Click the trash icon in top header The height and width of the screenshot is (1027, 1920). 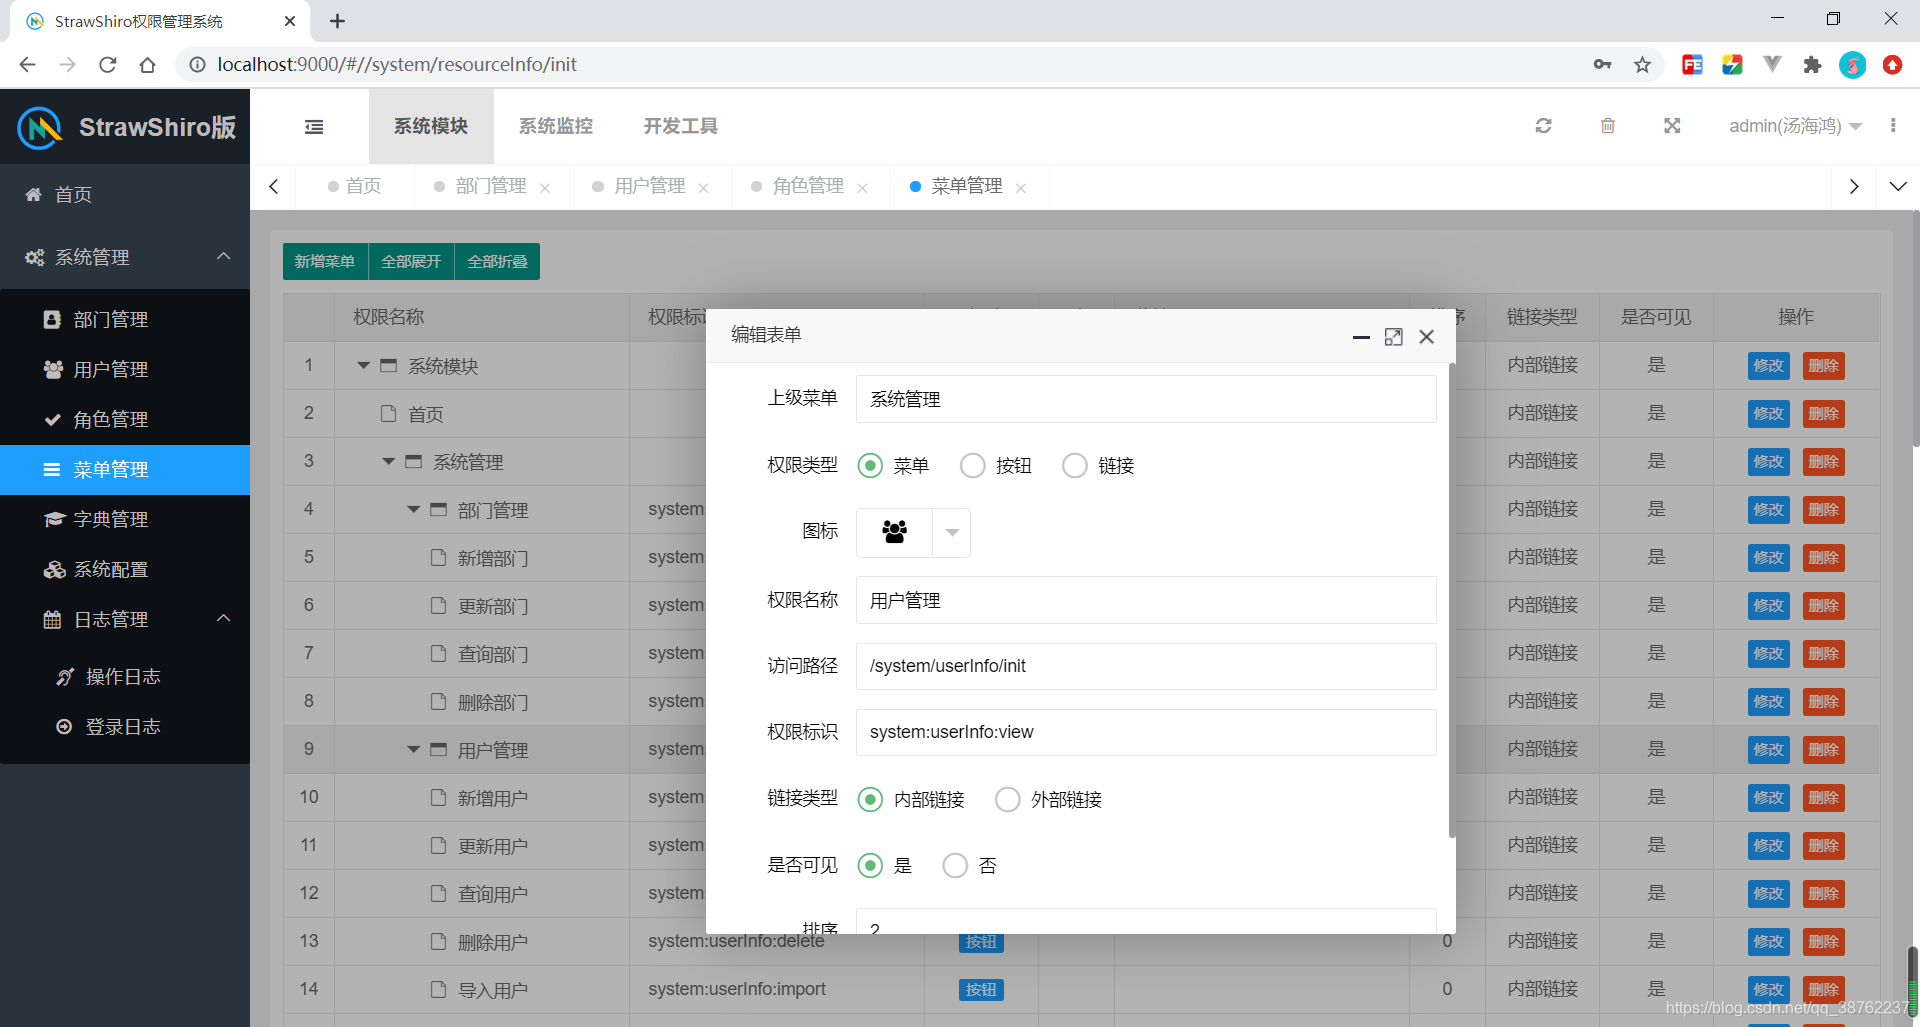coord(1608,126)
